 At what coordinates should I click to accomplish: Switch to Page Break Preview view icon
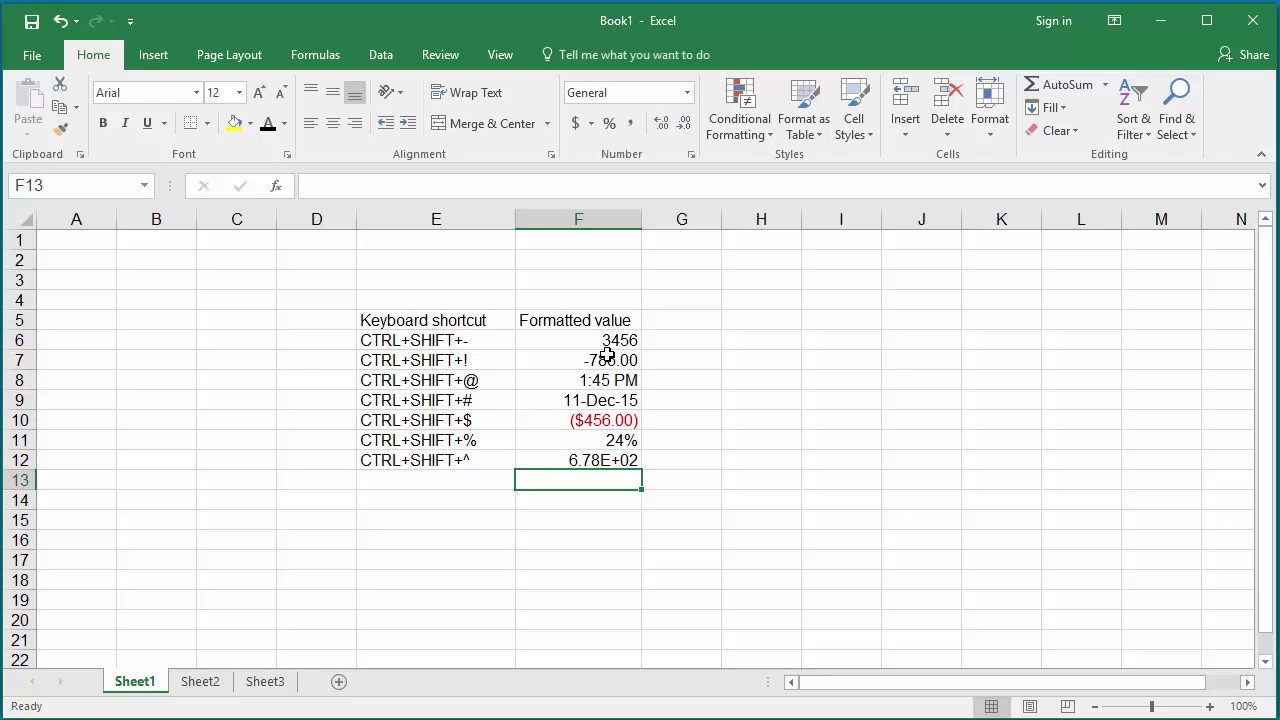click(1068, 707)
